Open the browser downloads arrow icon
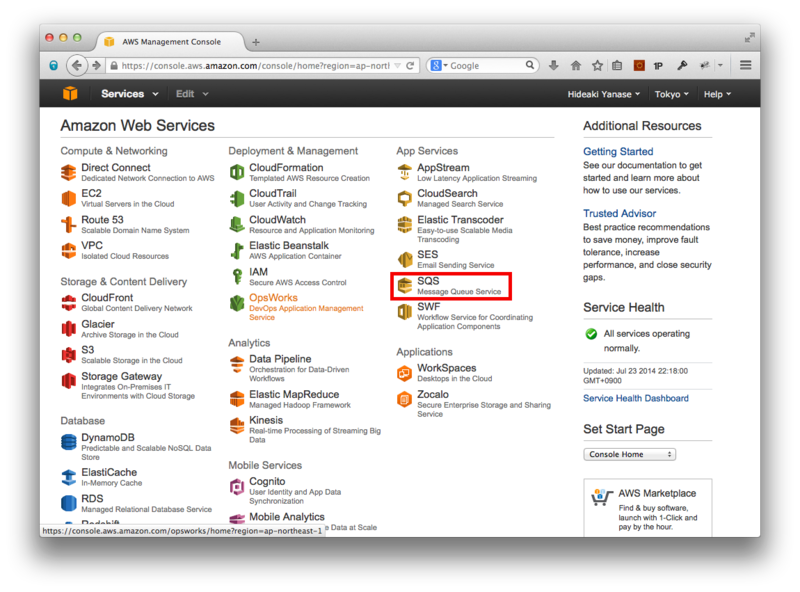The image size is (800, 592). (554, 65)
